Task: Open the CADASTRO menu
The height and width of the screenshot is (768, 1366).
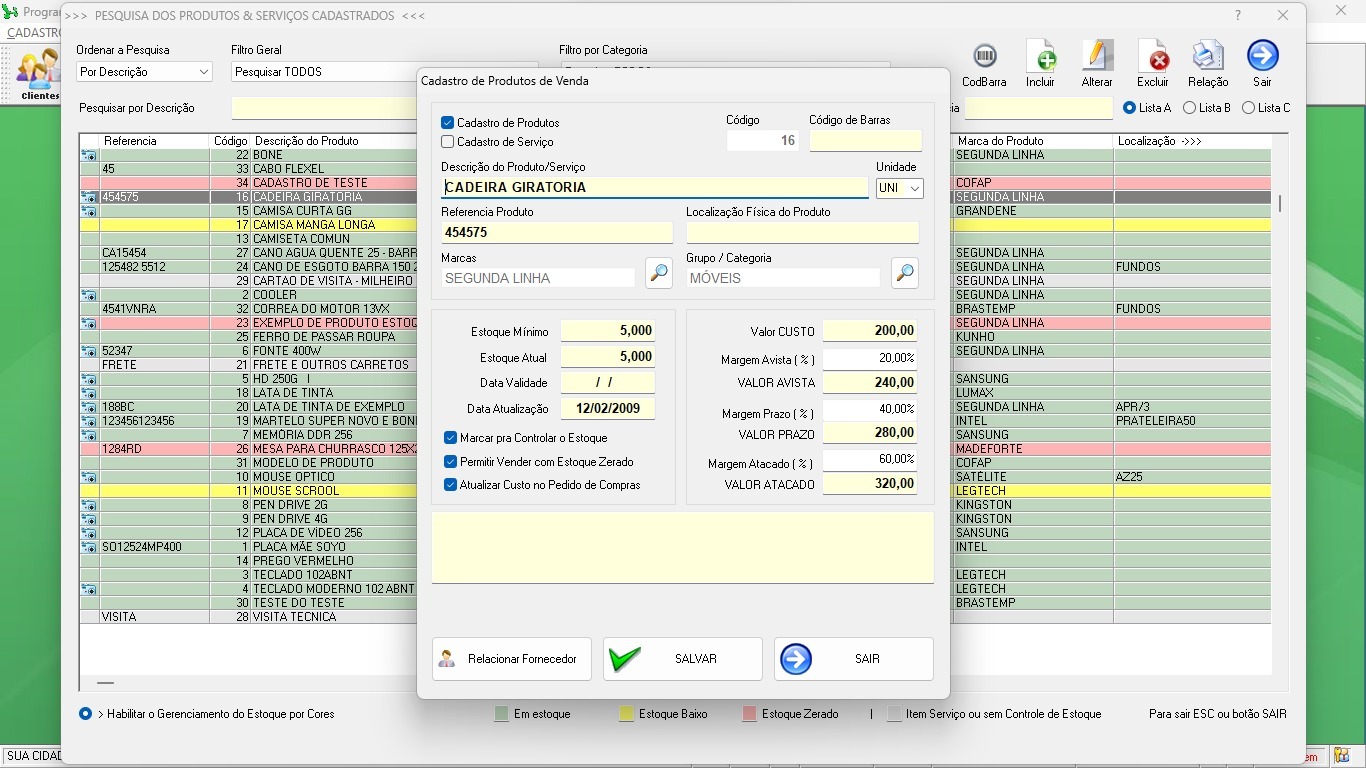Action: pyautogui.click(x=34, y=33)
